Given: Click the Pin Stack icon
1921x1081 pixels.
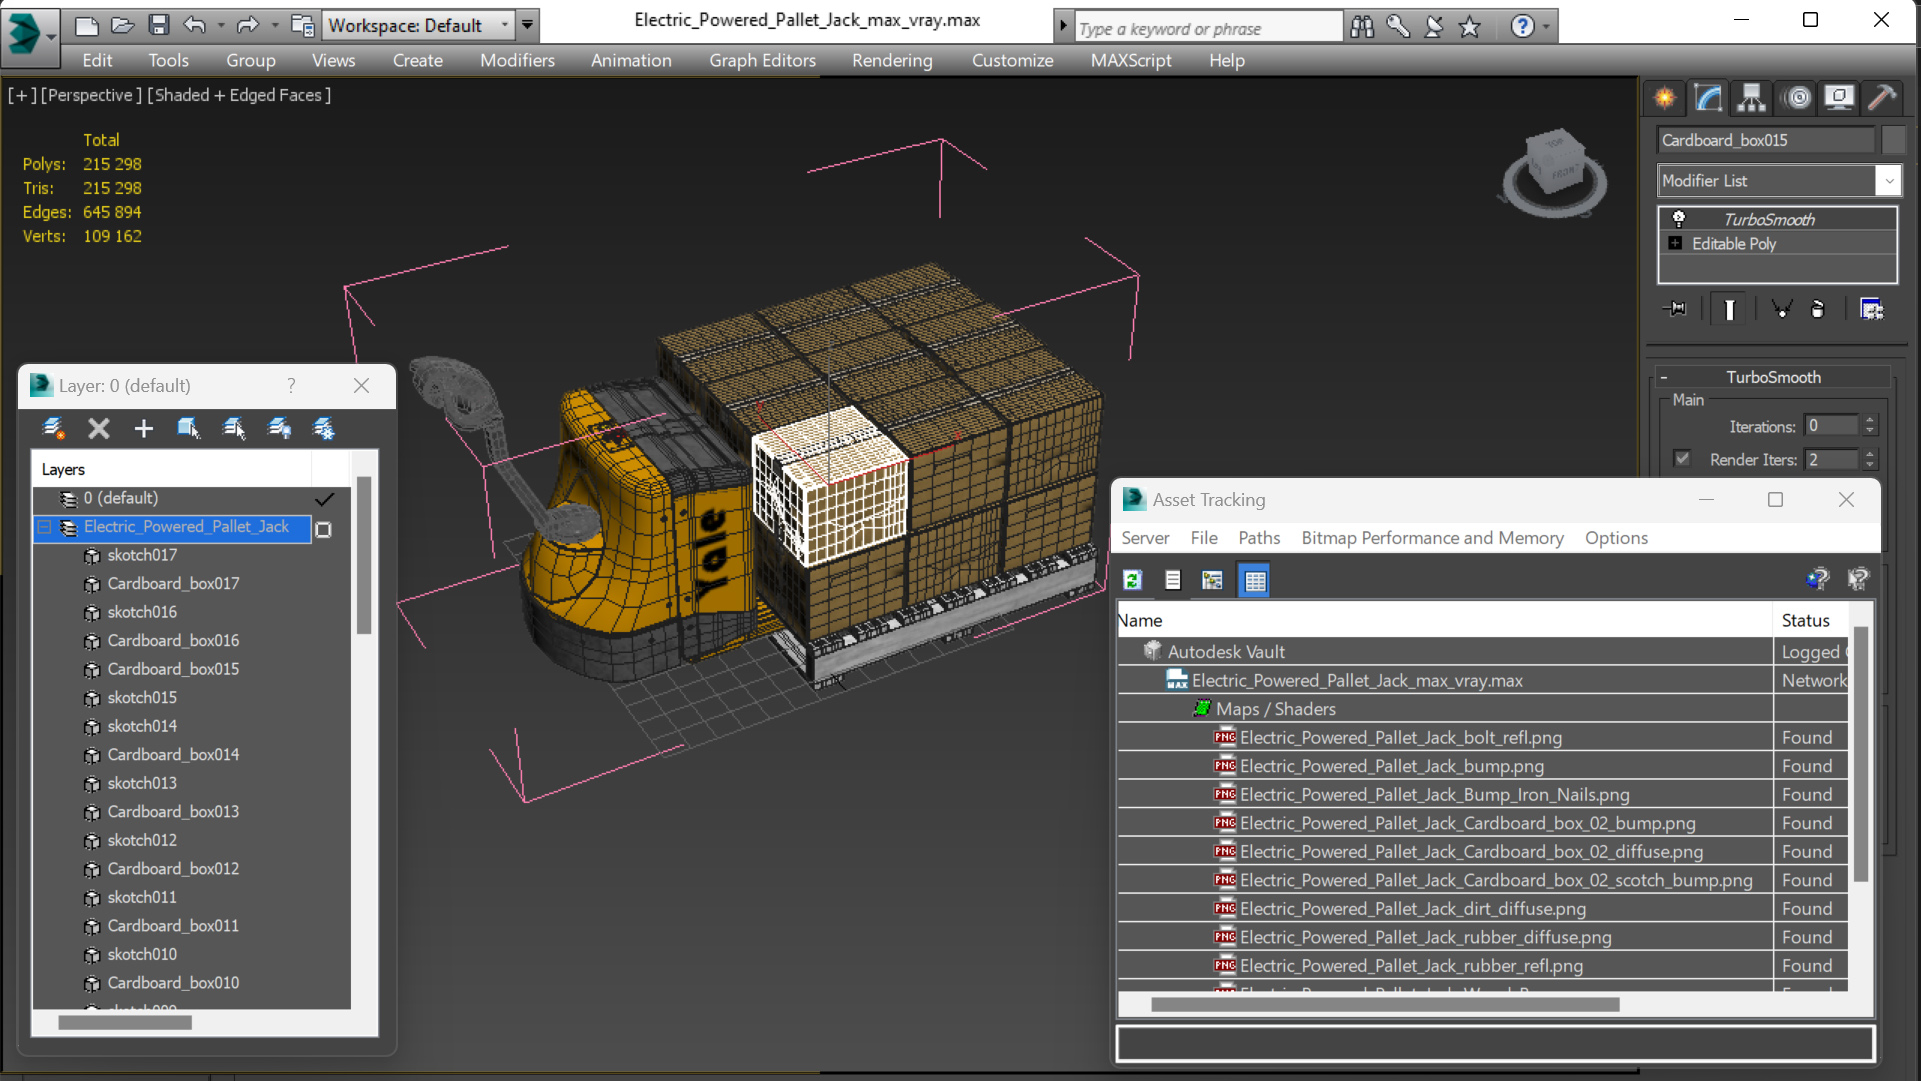Looking at the screenshot, I should (x=1675, y=309).
